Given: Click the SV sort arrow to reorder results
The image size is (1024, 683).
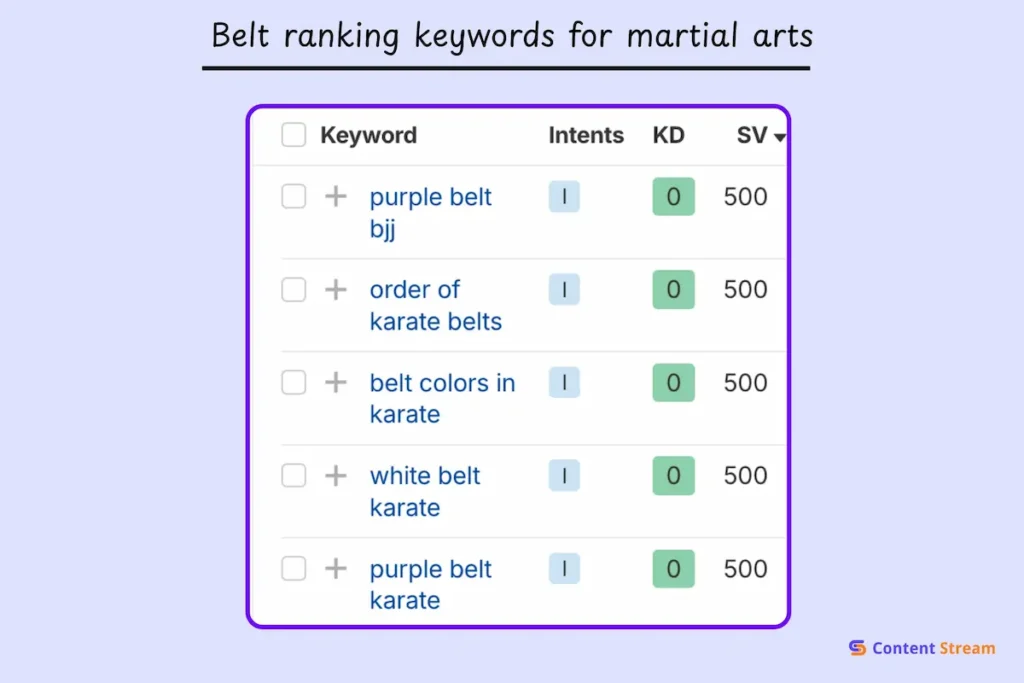Looking at the screenshot, I should pos(778,138).
